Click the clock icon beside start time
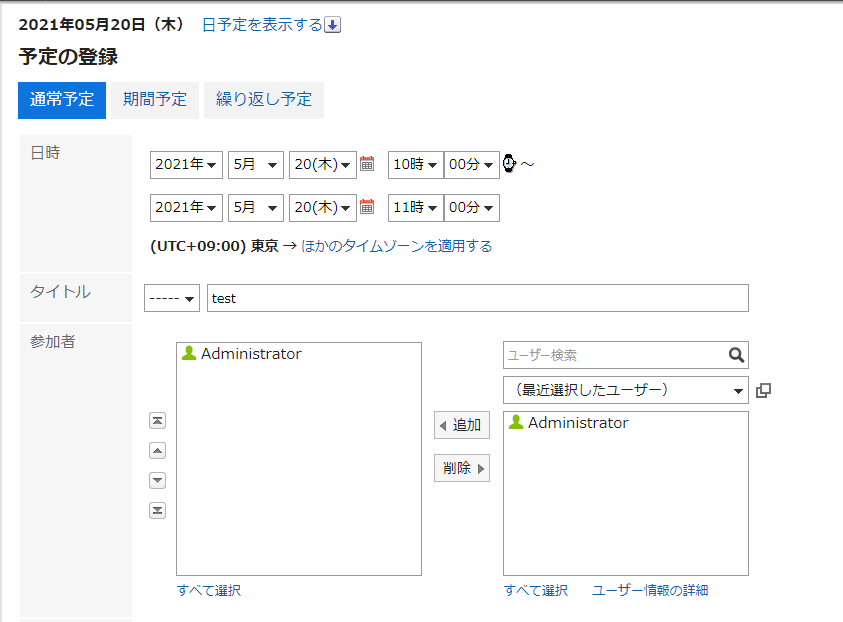The image size is (843, 622). pos(509,164)
